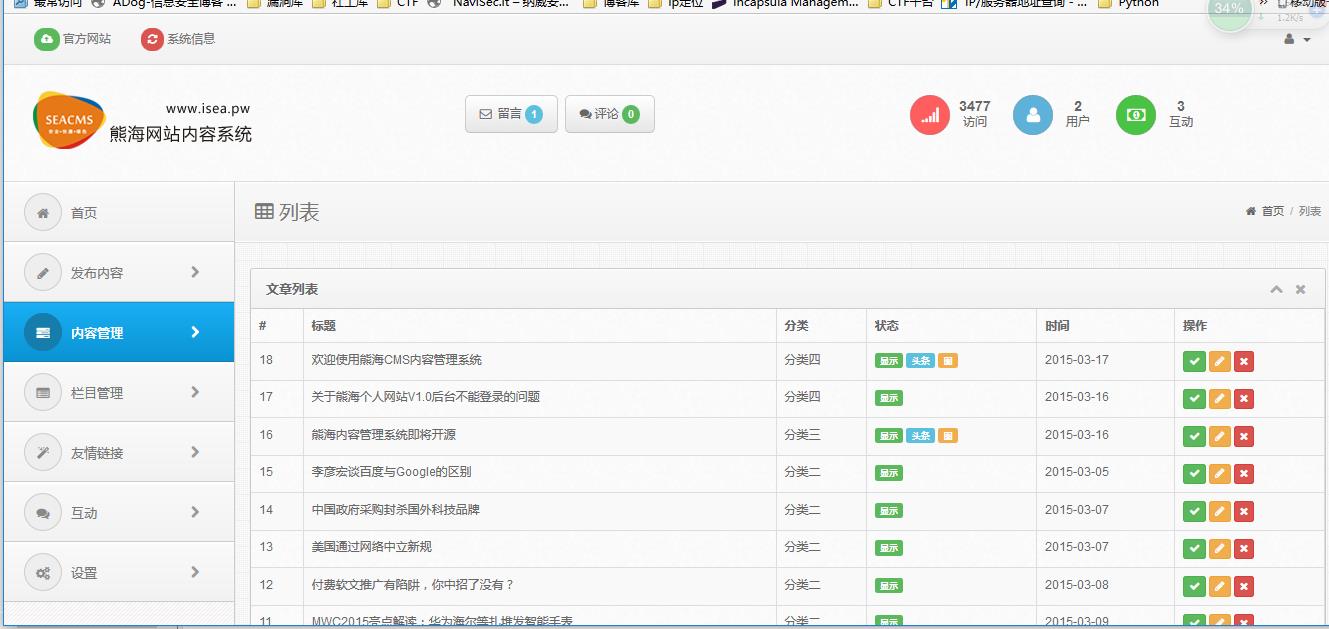
Task: Click the 显示 badge on article 17
Action: 889,398
